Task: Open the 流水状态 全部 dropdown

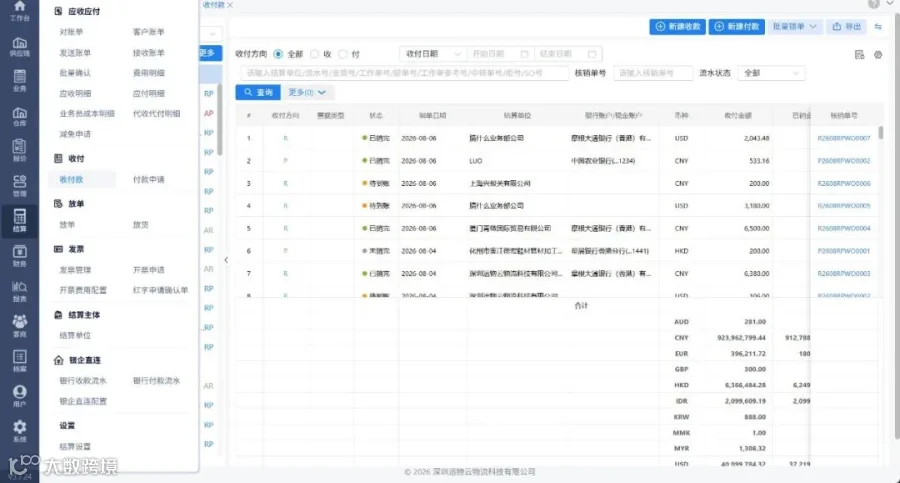Action: (771, 73)
